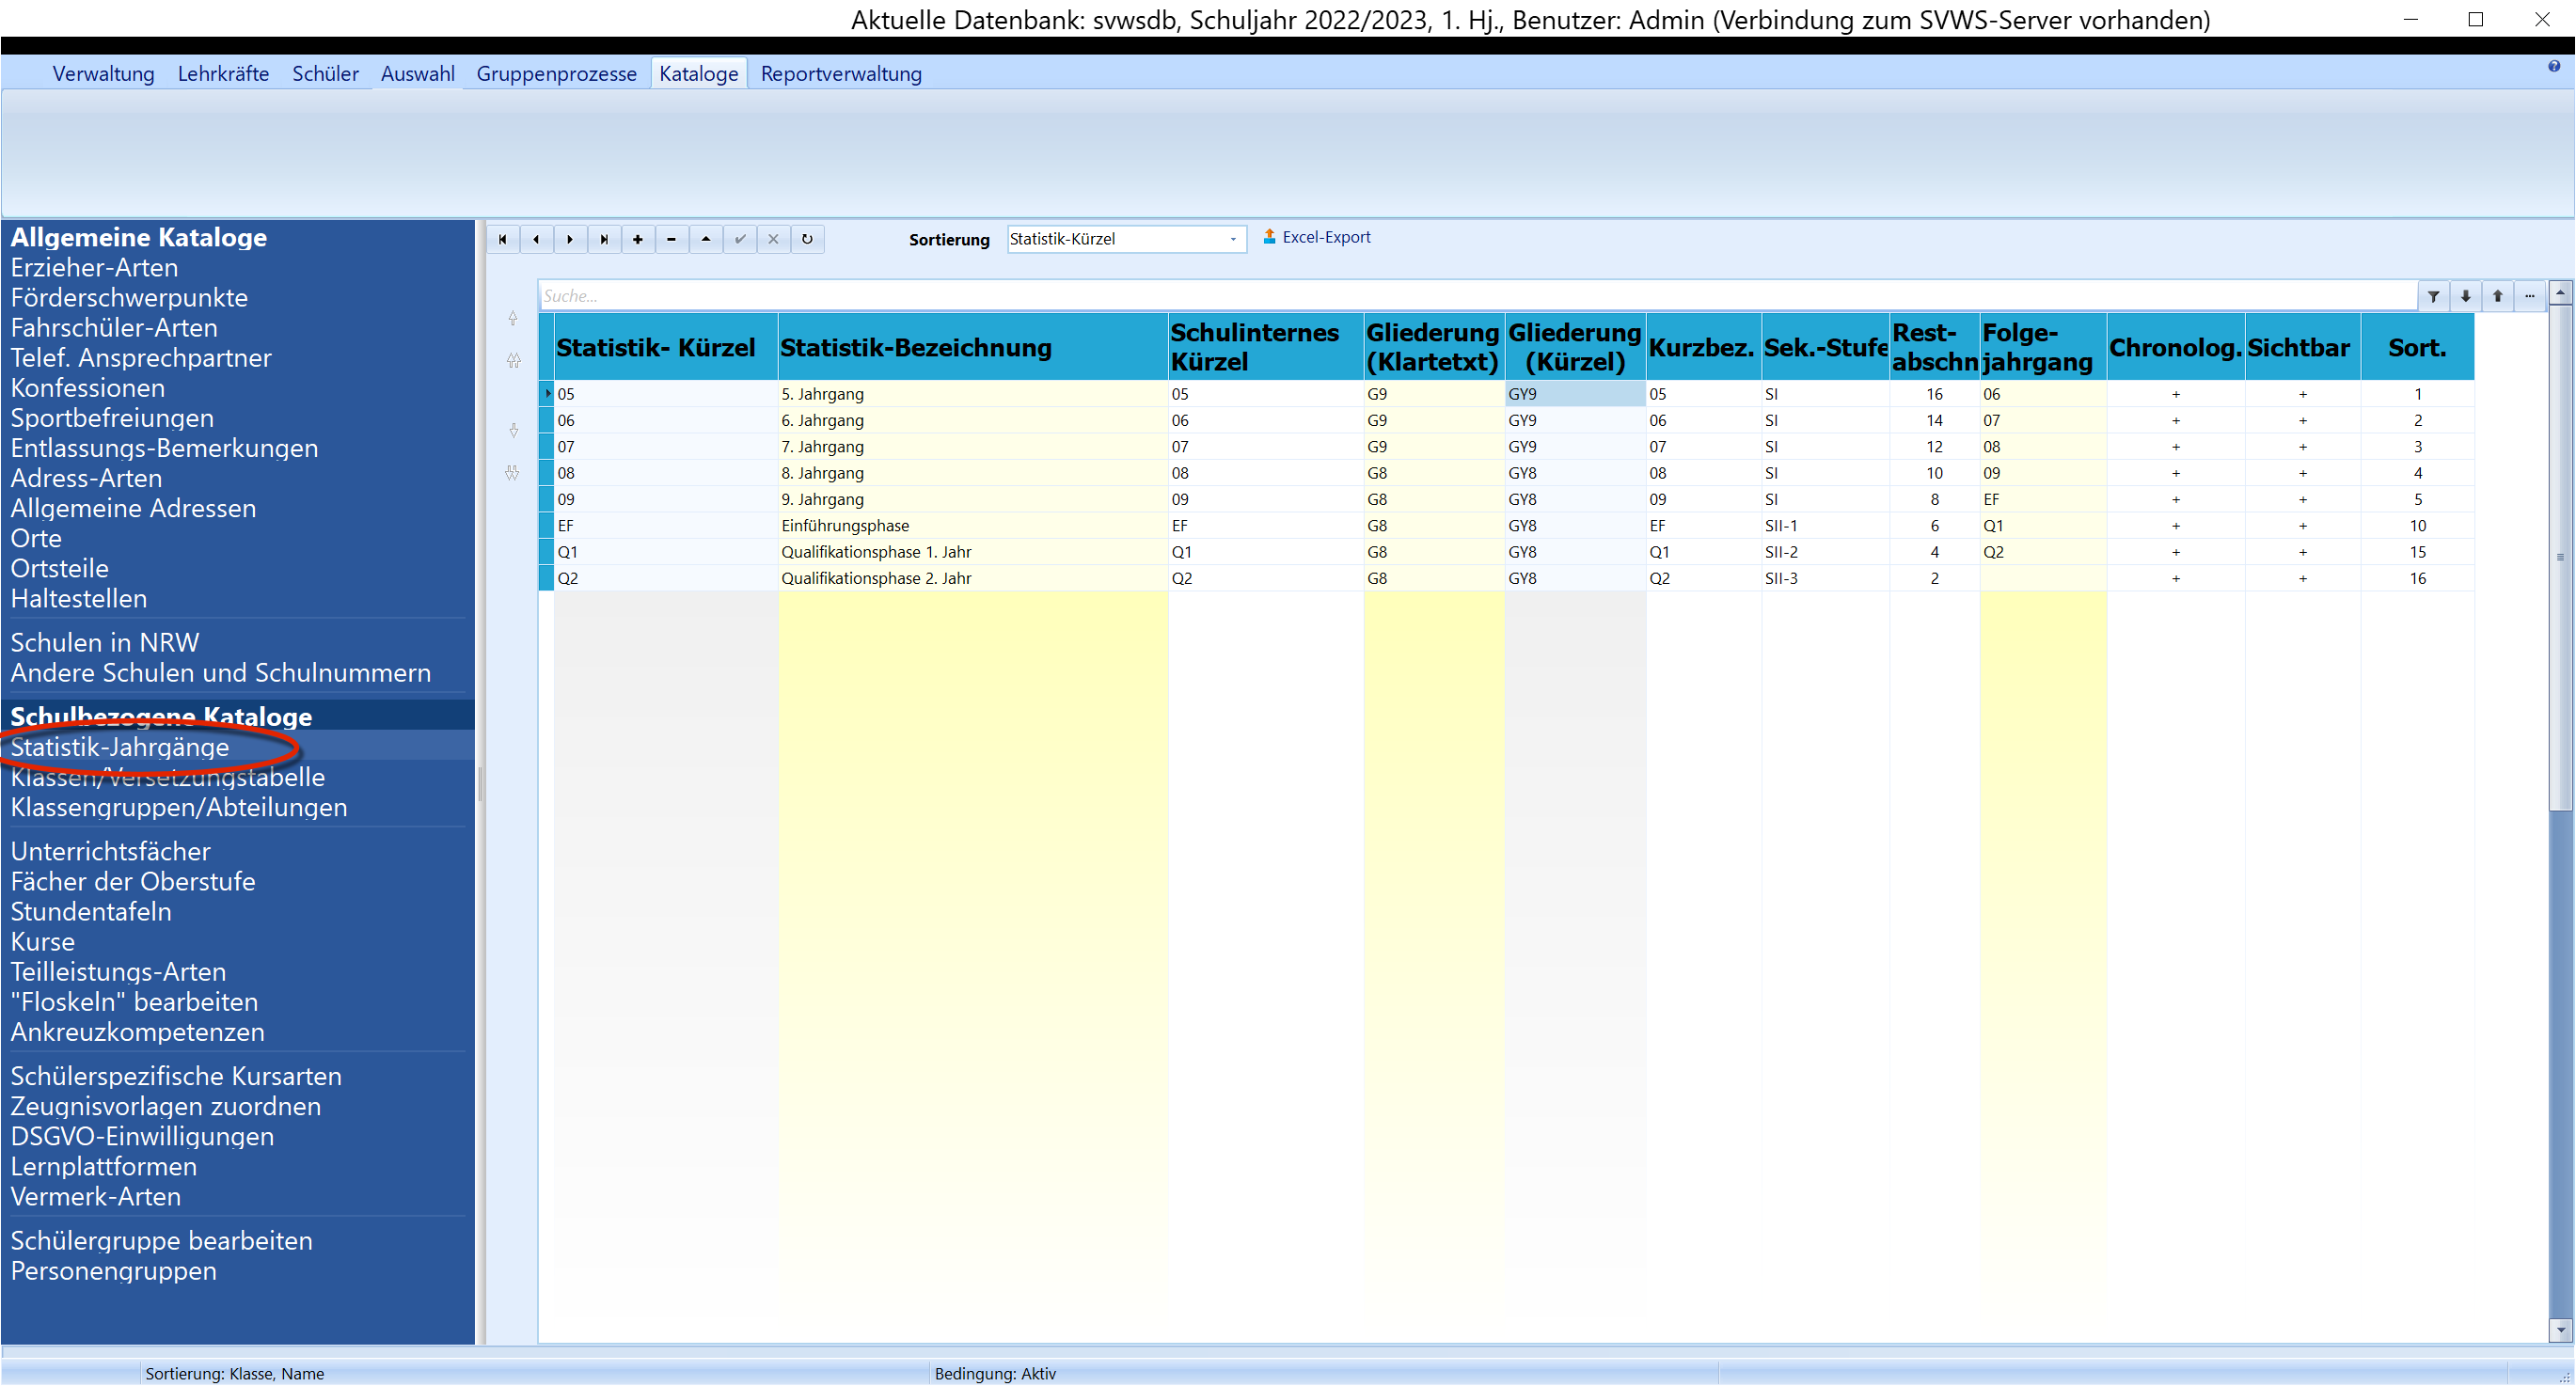Move row down with single down arrow
Screen dimensions: 2576x1386
[513, 431]
